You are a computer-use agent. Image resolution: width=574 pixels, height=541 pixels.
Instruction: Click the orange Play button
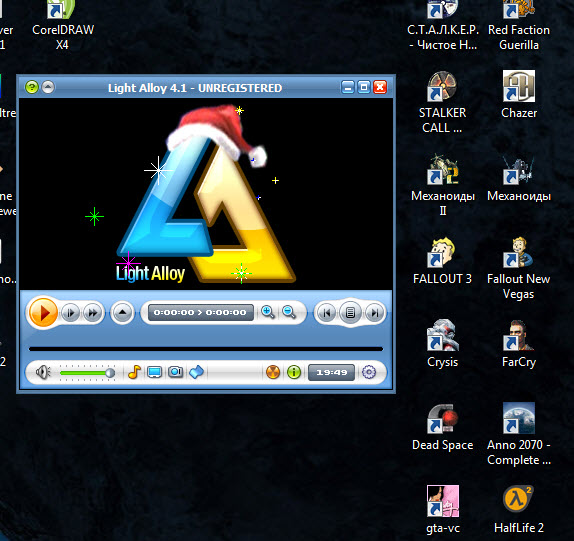point(43,313)
